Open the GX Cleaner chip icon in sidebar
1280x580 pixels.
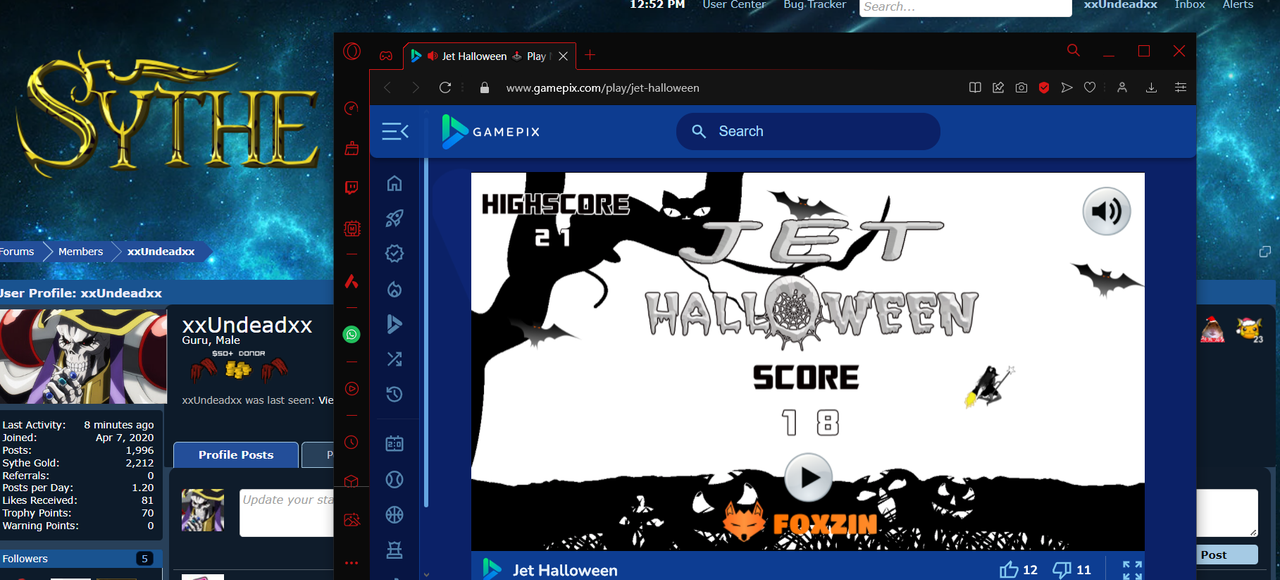(x=351, y=229)
